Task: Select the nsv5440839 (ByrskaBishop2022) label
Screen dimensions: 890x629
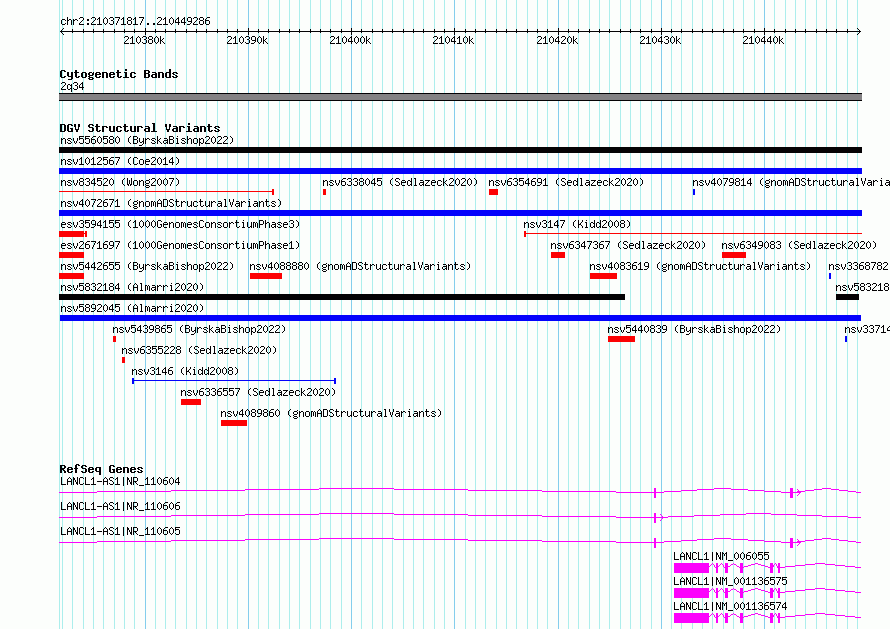Action: [x=694, y=329]
